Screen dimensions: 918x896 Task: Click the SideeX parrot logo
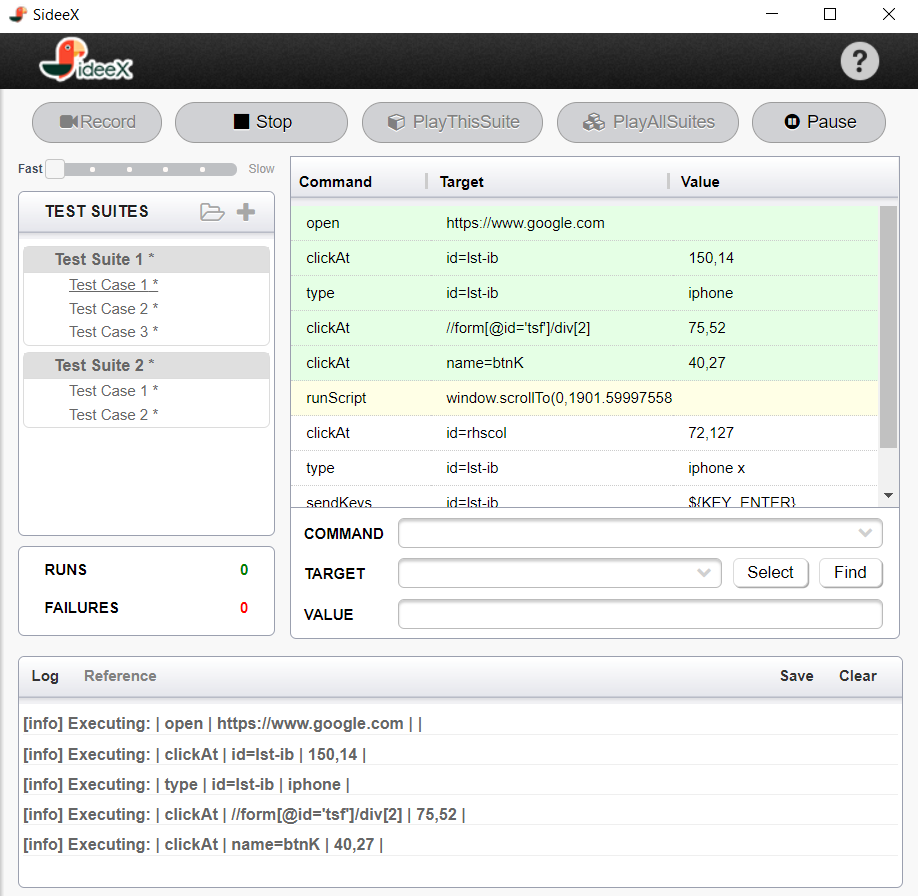(x=86, y=60)
